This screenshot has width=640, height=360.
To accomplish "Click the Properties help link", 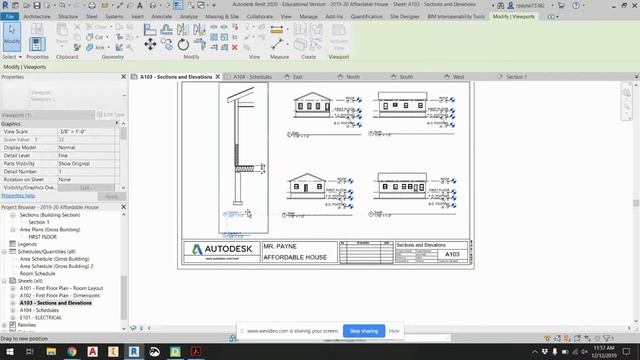I will pyautogui.click(x=18, y=196).
